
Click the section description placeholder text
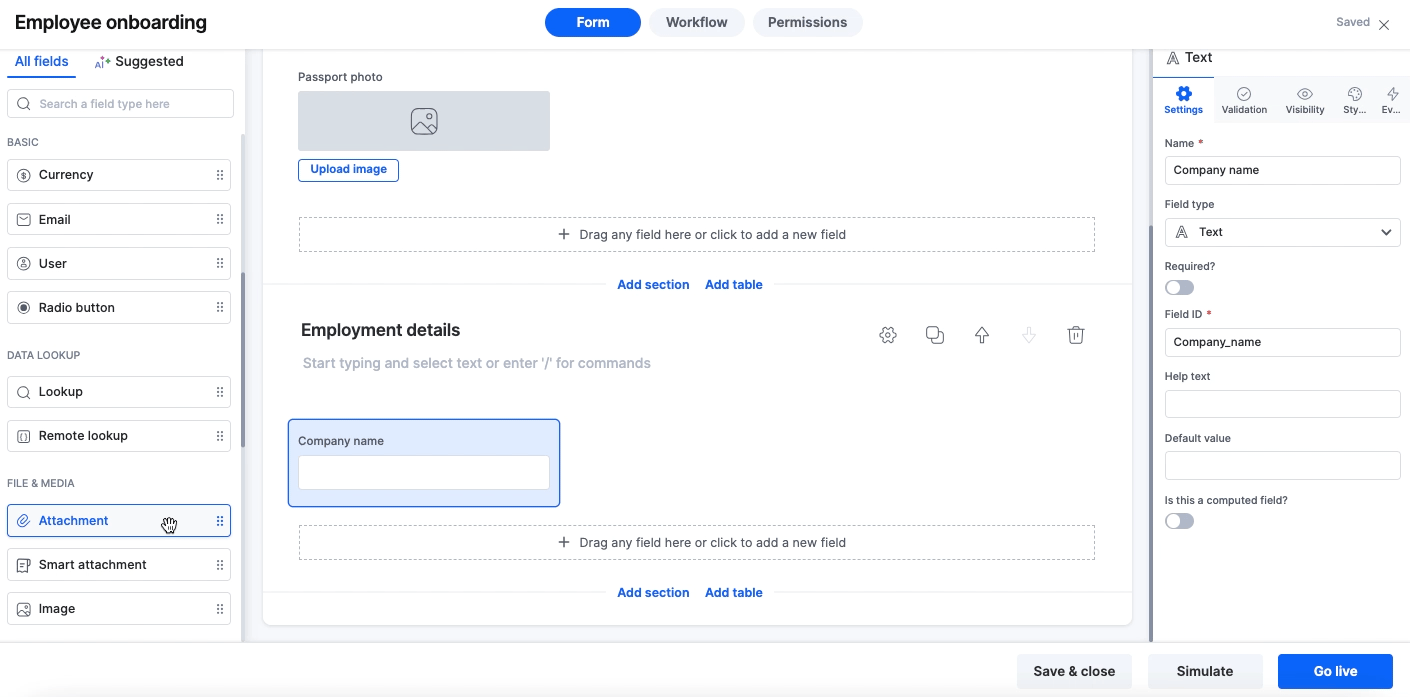point(477,363)
